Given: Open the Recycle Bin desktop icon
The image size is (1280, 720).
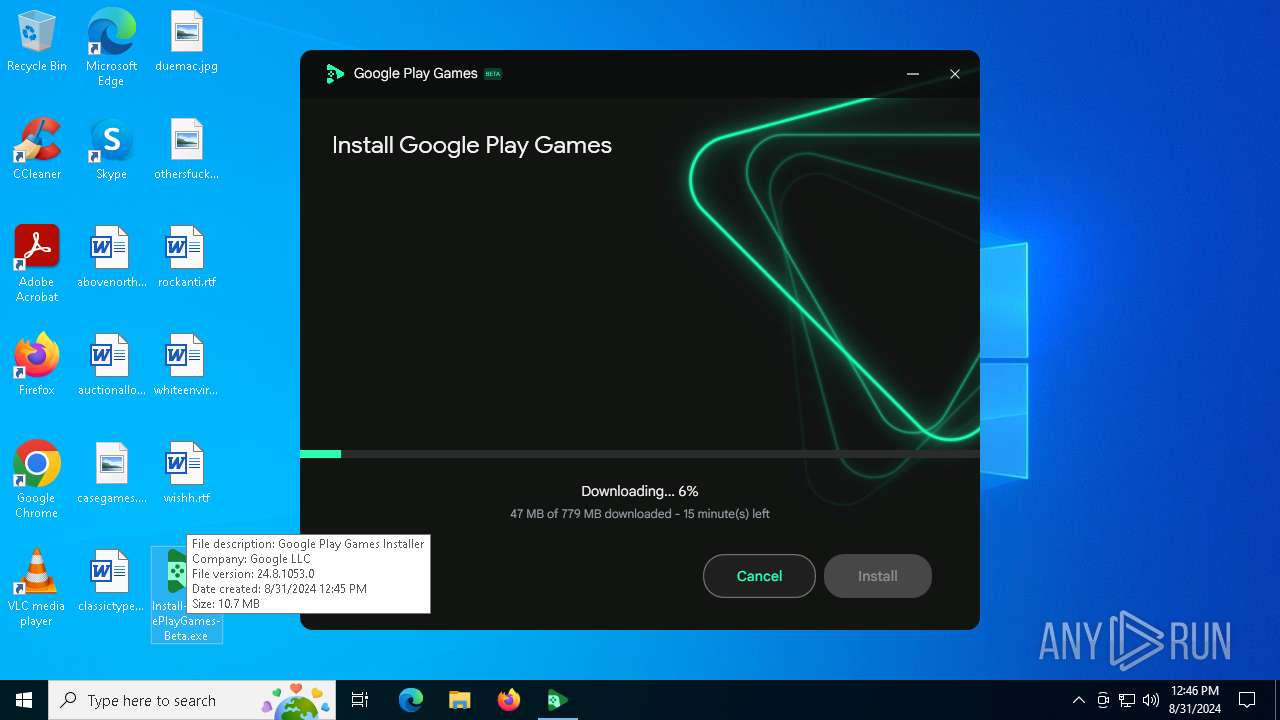Looking at the screenshot, I should pyautogui.click(x=37, y=42).
